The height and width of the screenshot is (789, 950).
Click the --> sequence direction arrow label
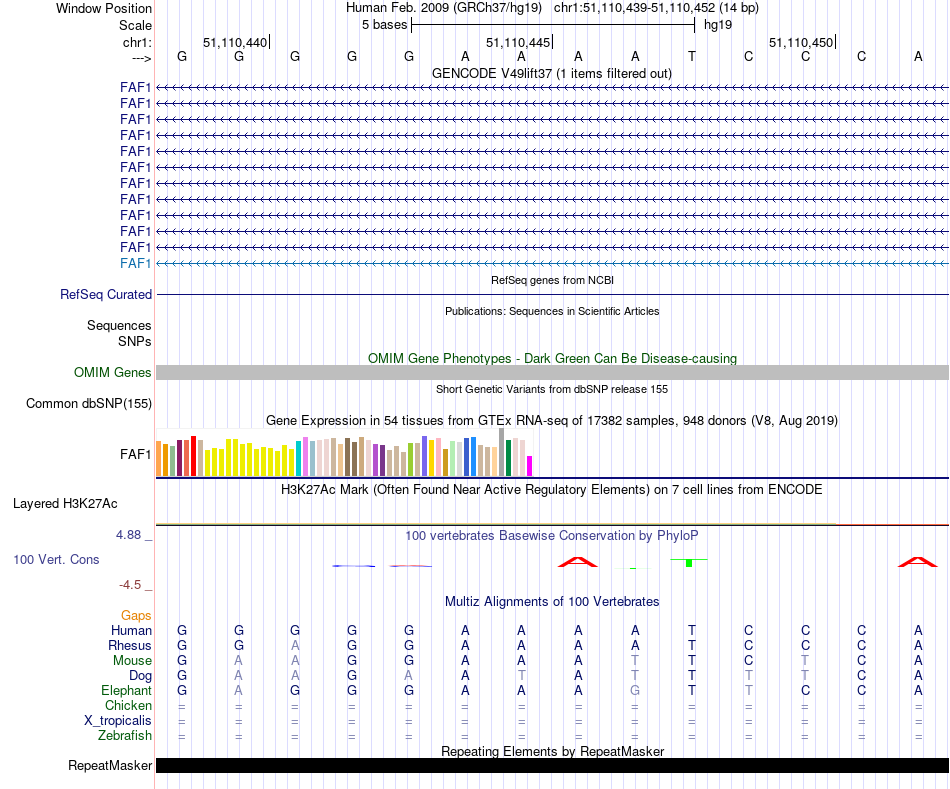tap(142, 58)
